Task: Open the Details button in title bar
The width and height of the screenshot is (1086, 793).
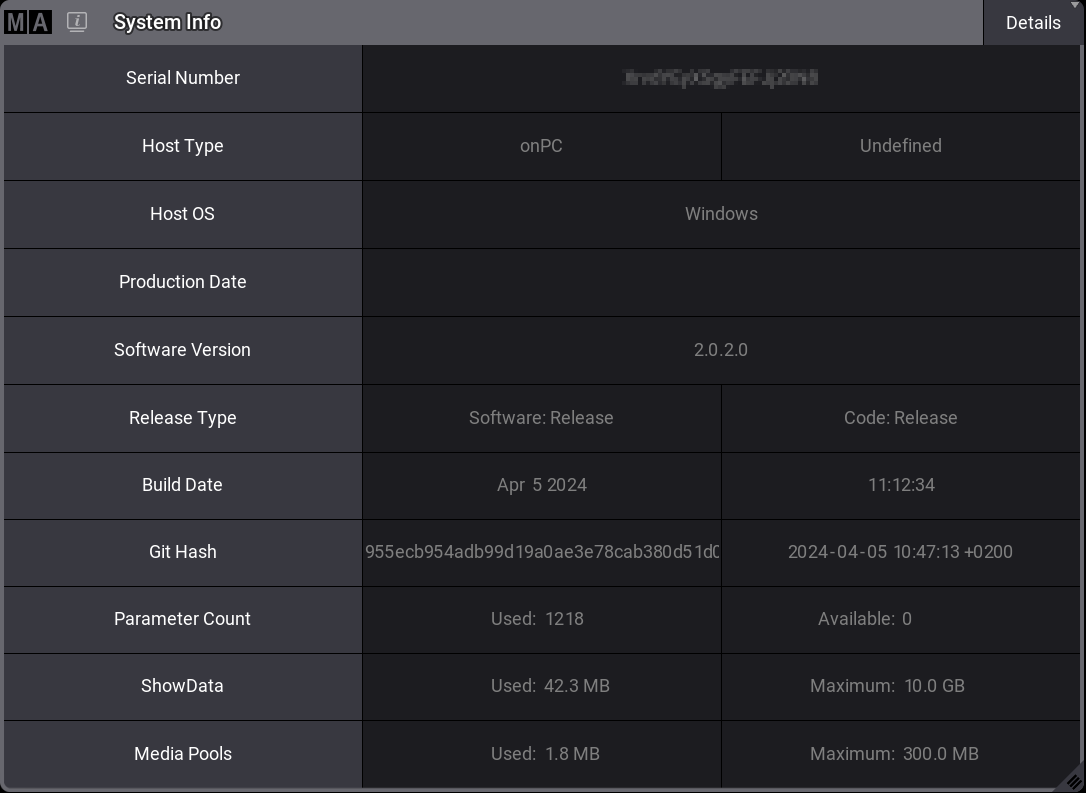Action: (1033, 23)
